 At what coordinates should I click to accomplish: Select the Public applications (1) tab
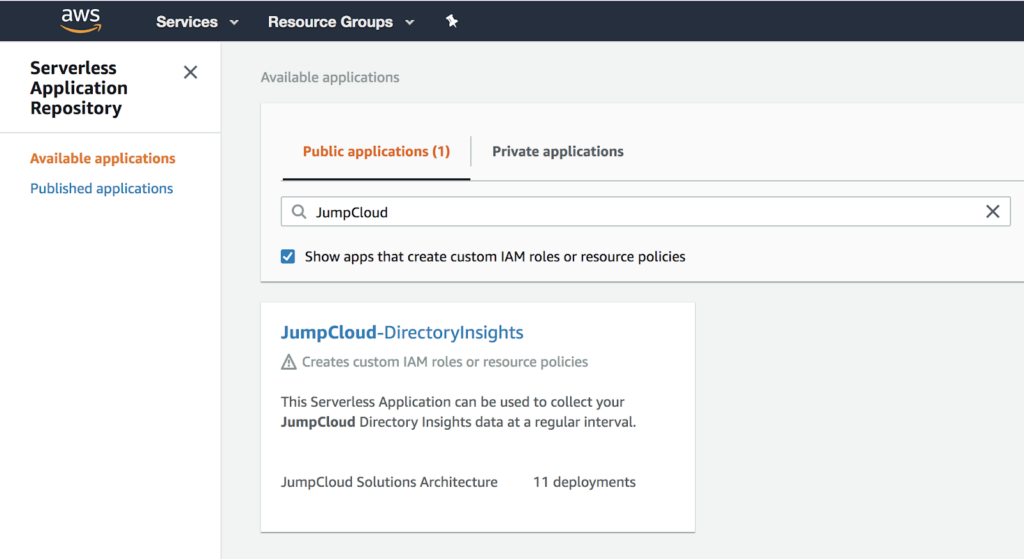point(376,152)
